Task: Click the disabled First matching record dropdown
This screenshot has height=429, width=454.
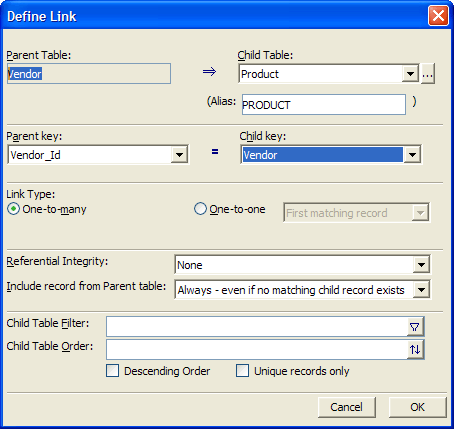Action: coord(356,213)
